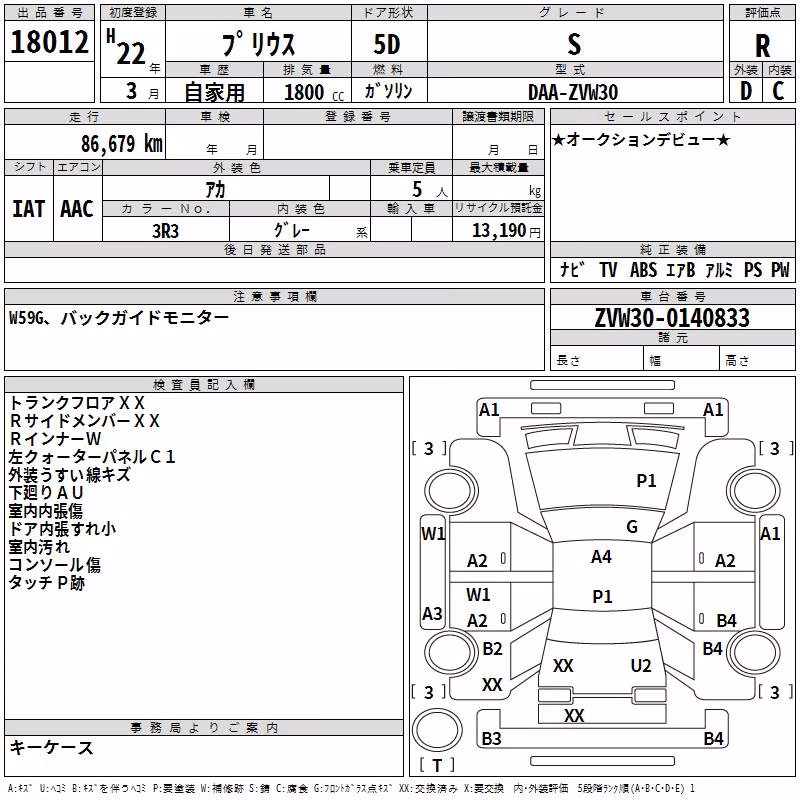Select the 高さ dimension field
The height and width of the screenshot is (800, 800).
tap(757, 360)
